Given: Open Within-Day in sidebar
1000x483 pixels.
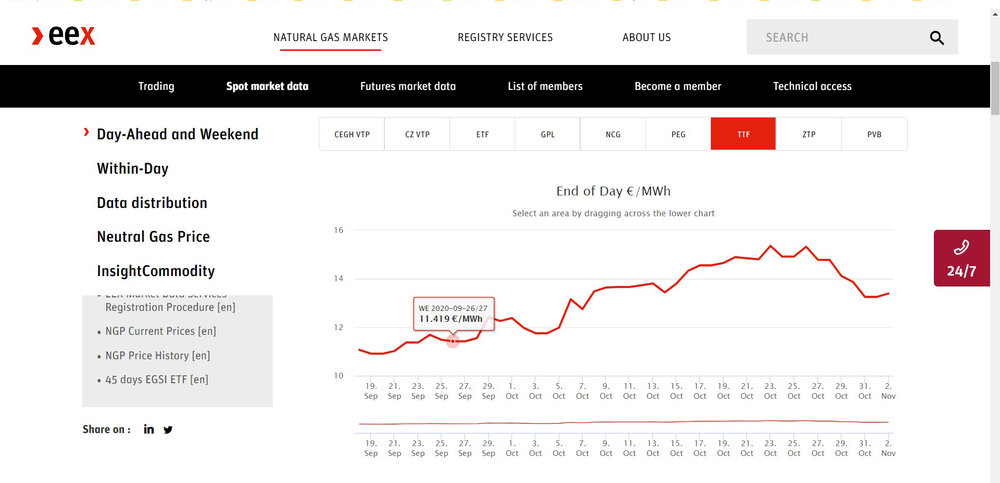Looking at the screenshot, I should click(x=132, y=169).
